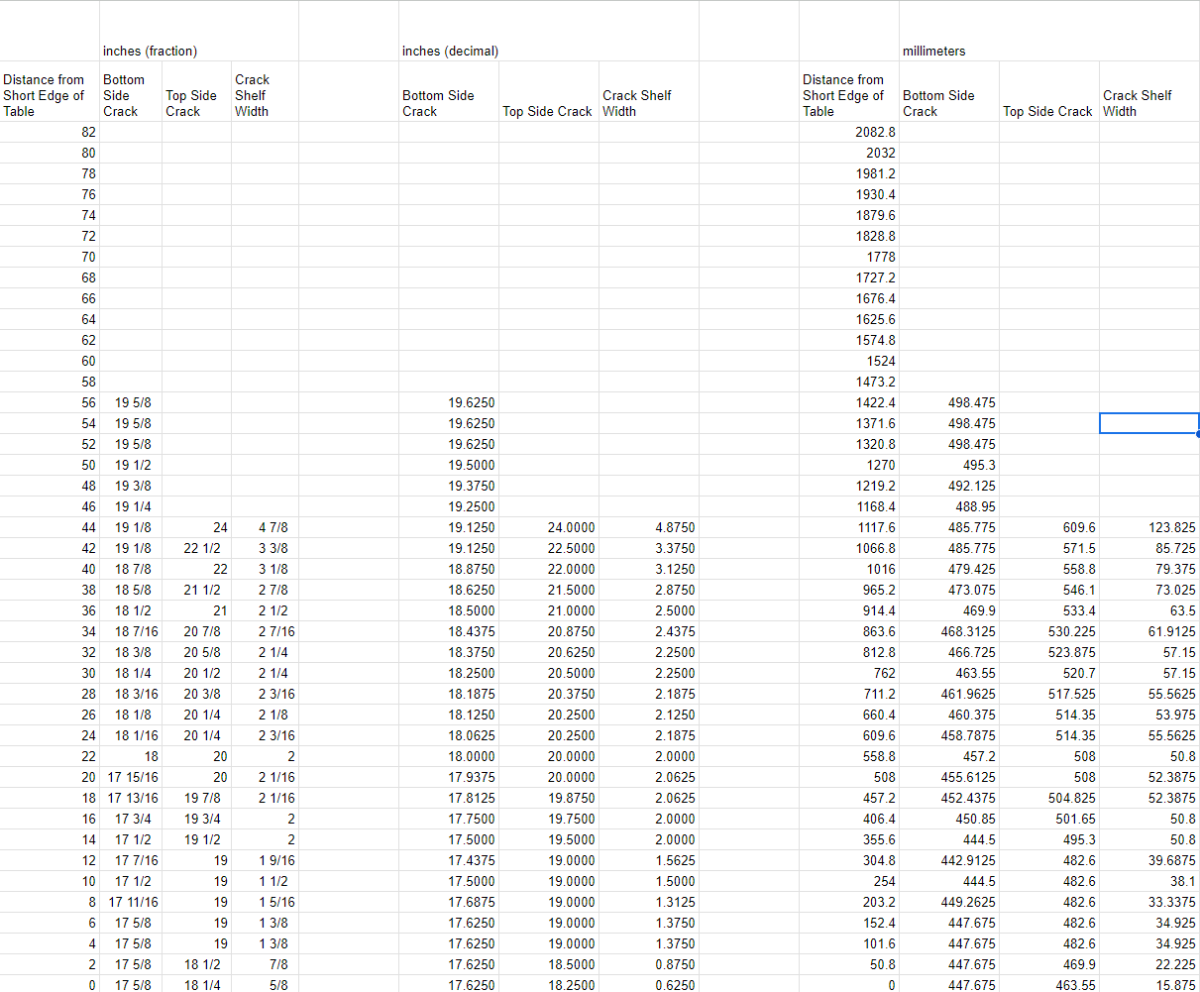The height and width of the screenshot is (992, 1200).
Task: Select the millimeter cell 15.875
Action: click(1149, 985)
